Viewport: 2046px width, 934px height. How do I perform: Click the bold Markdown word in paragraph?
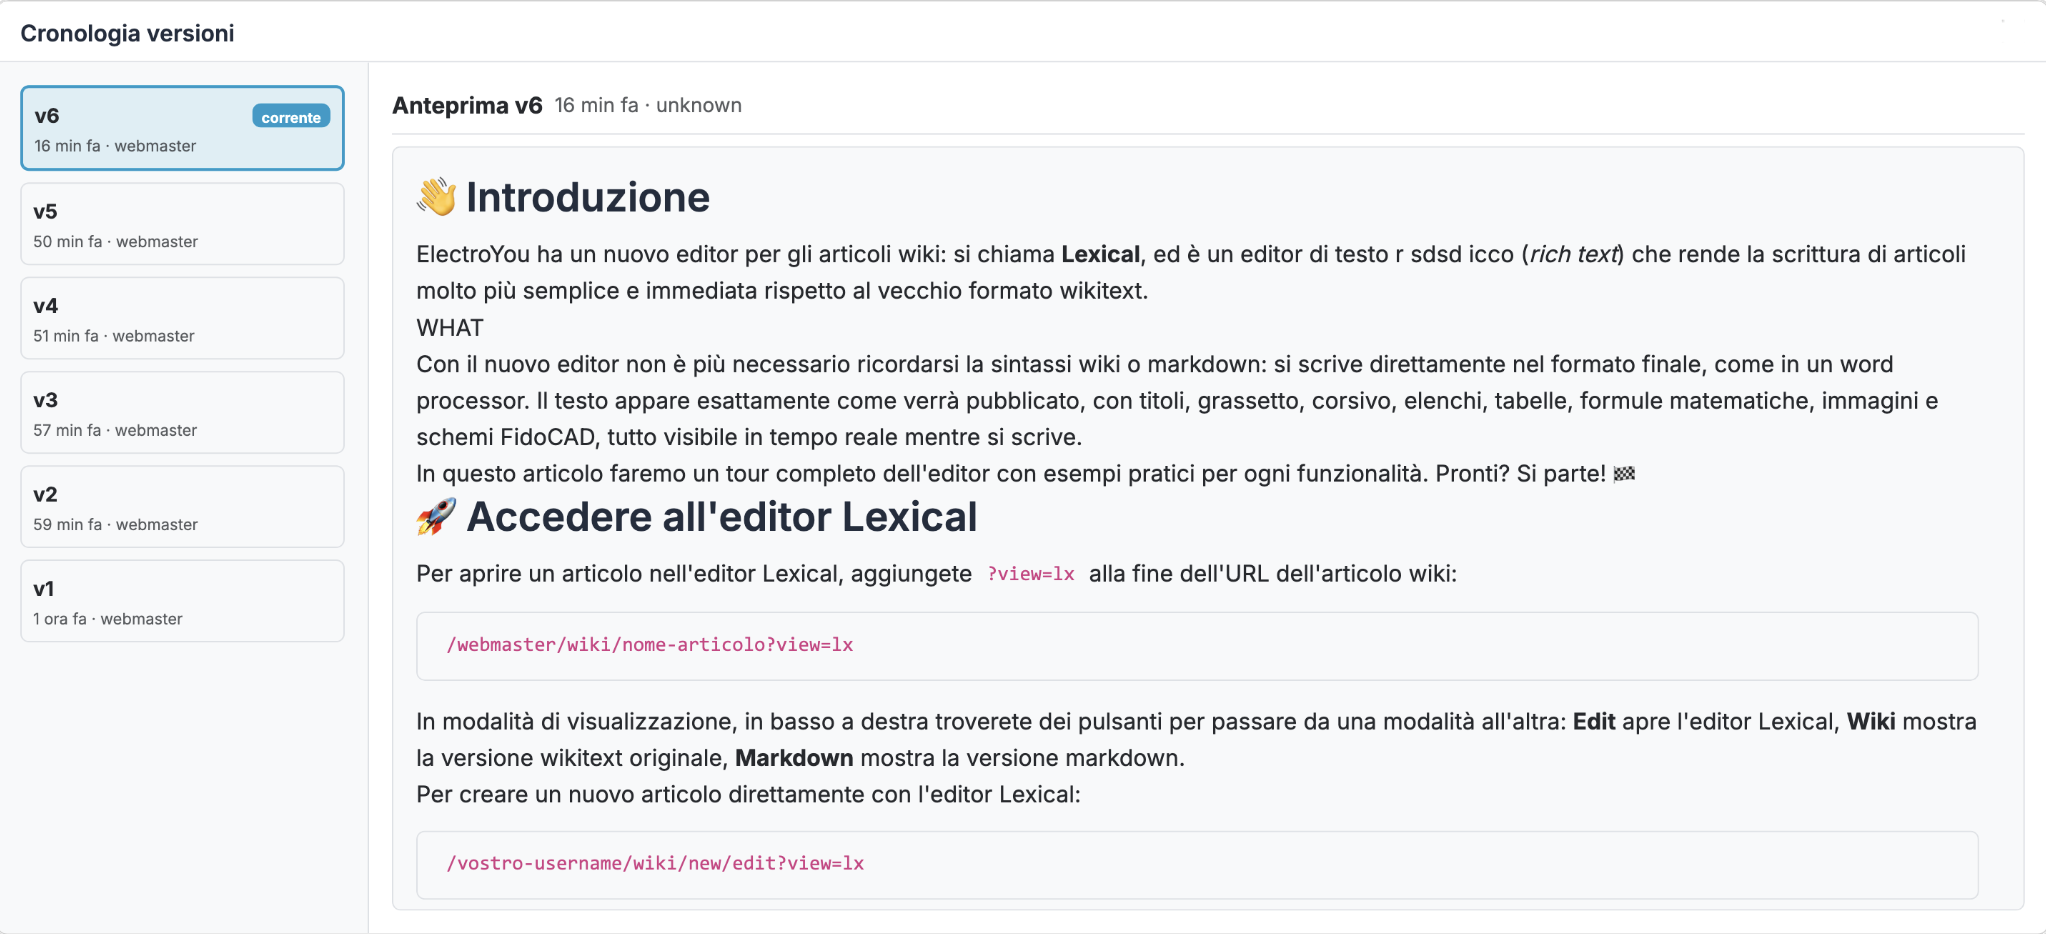point(794,758)
